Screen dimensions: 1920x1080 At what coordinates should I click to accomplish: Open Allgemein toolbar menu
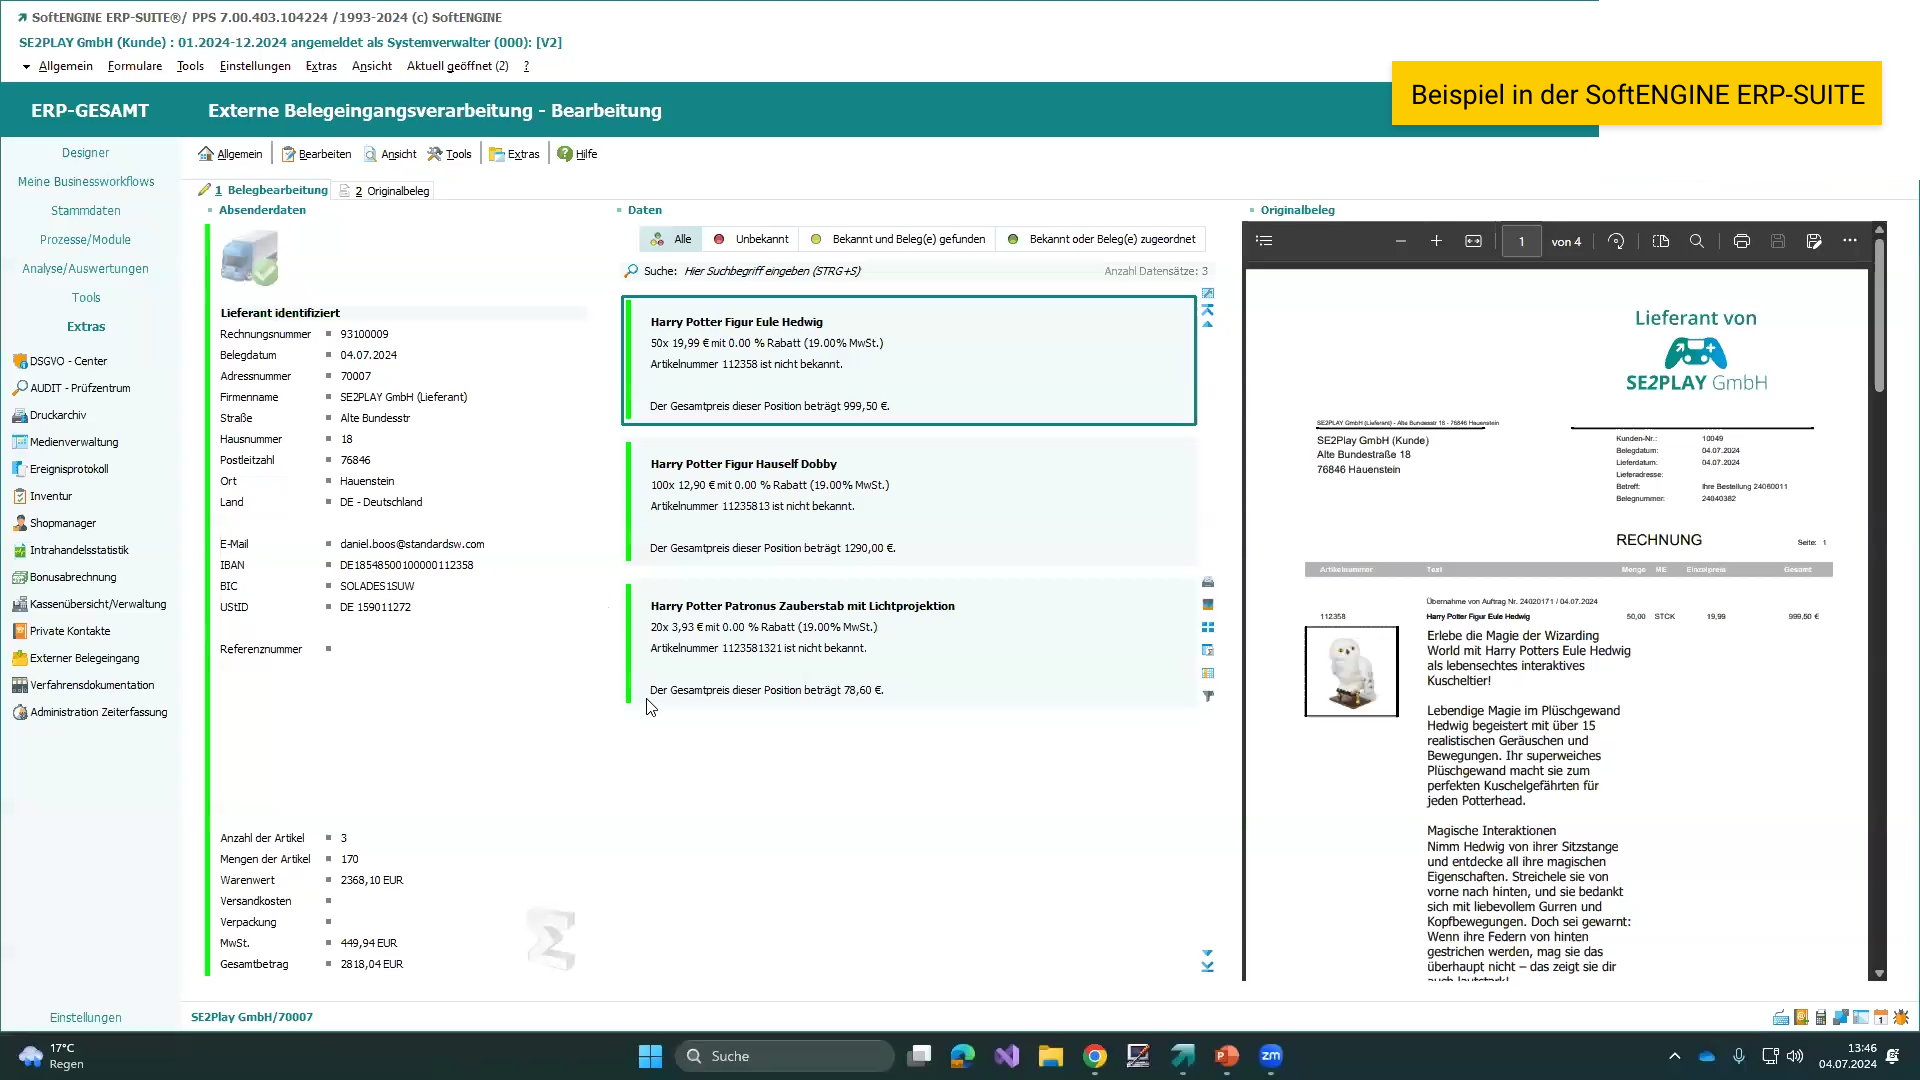(230, 154)
